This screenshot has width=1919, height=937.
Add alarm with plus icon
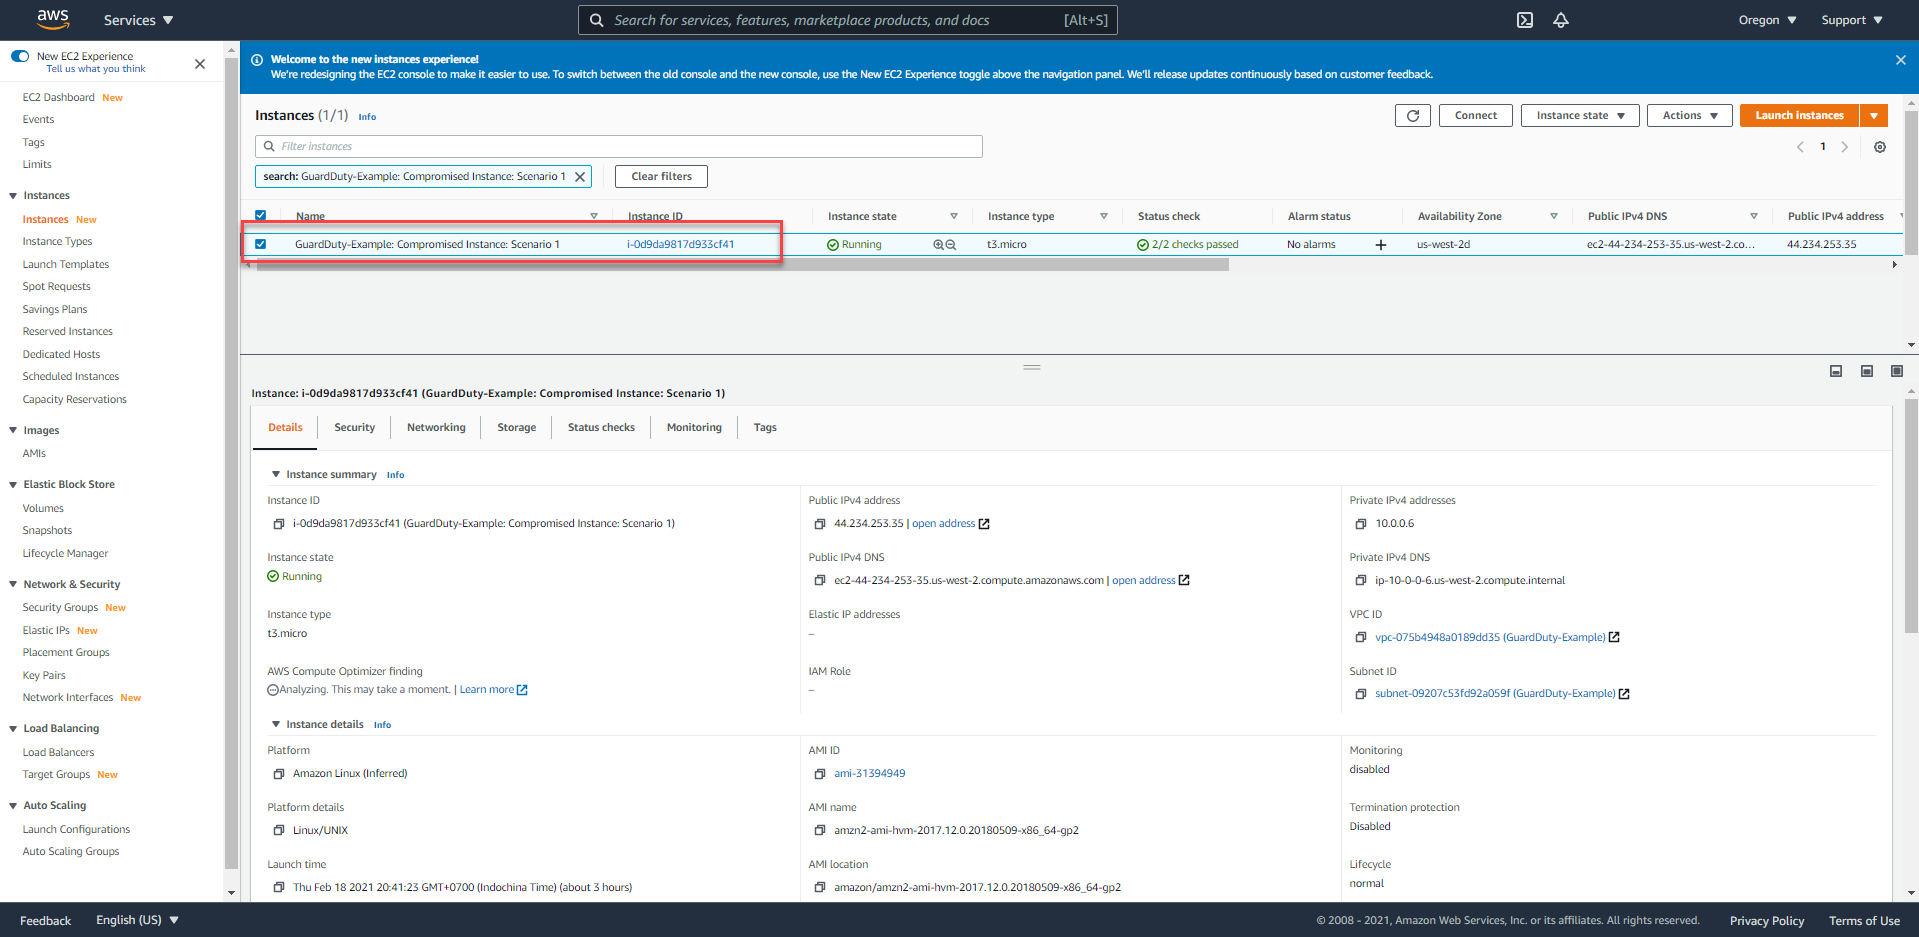pyautogui.click(x=1381, y=245)
